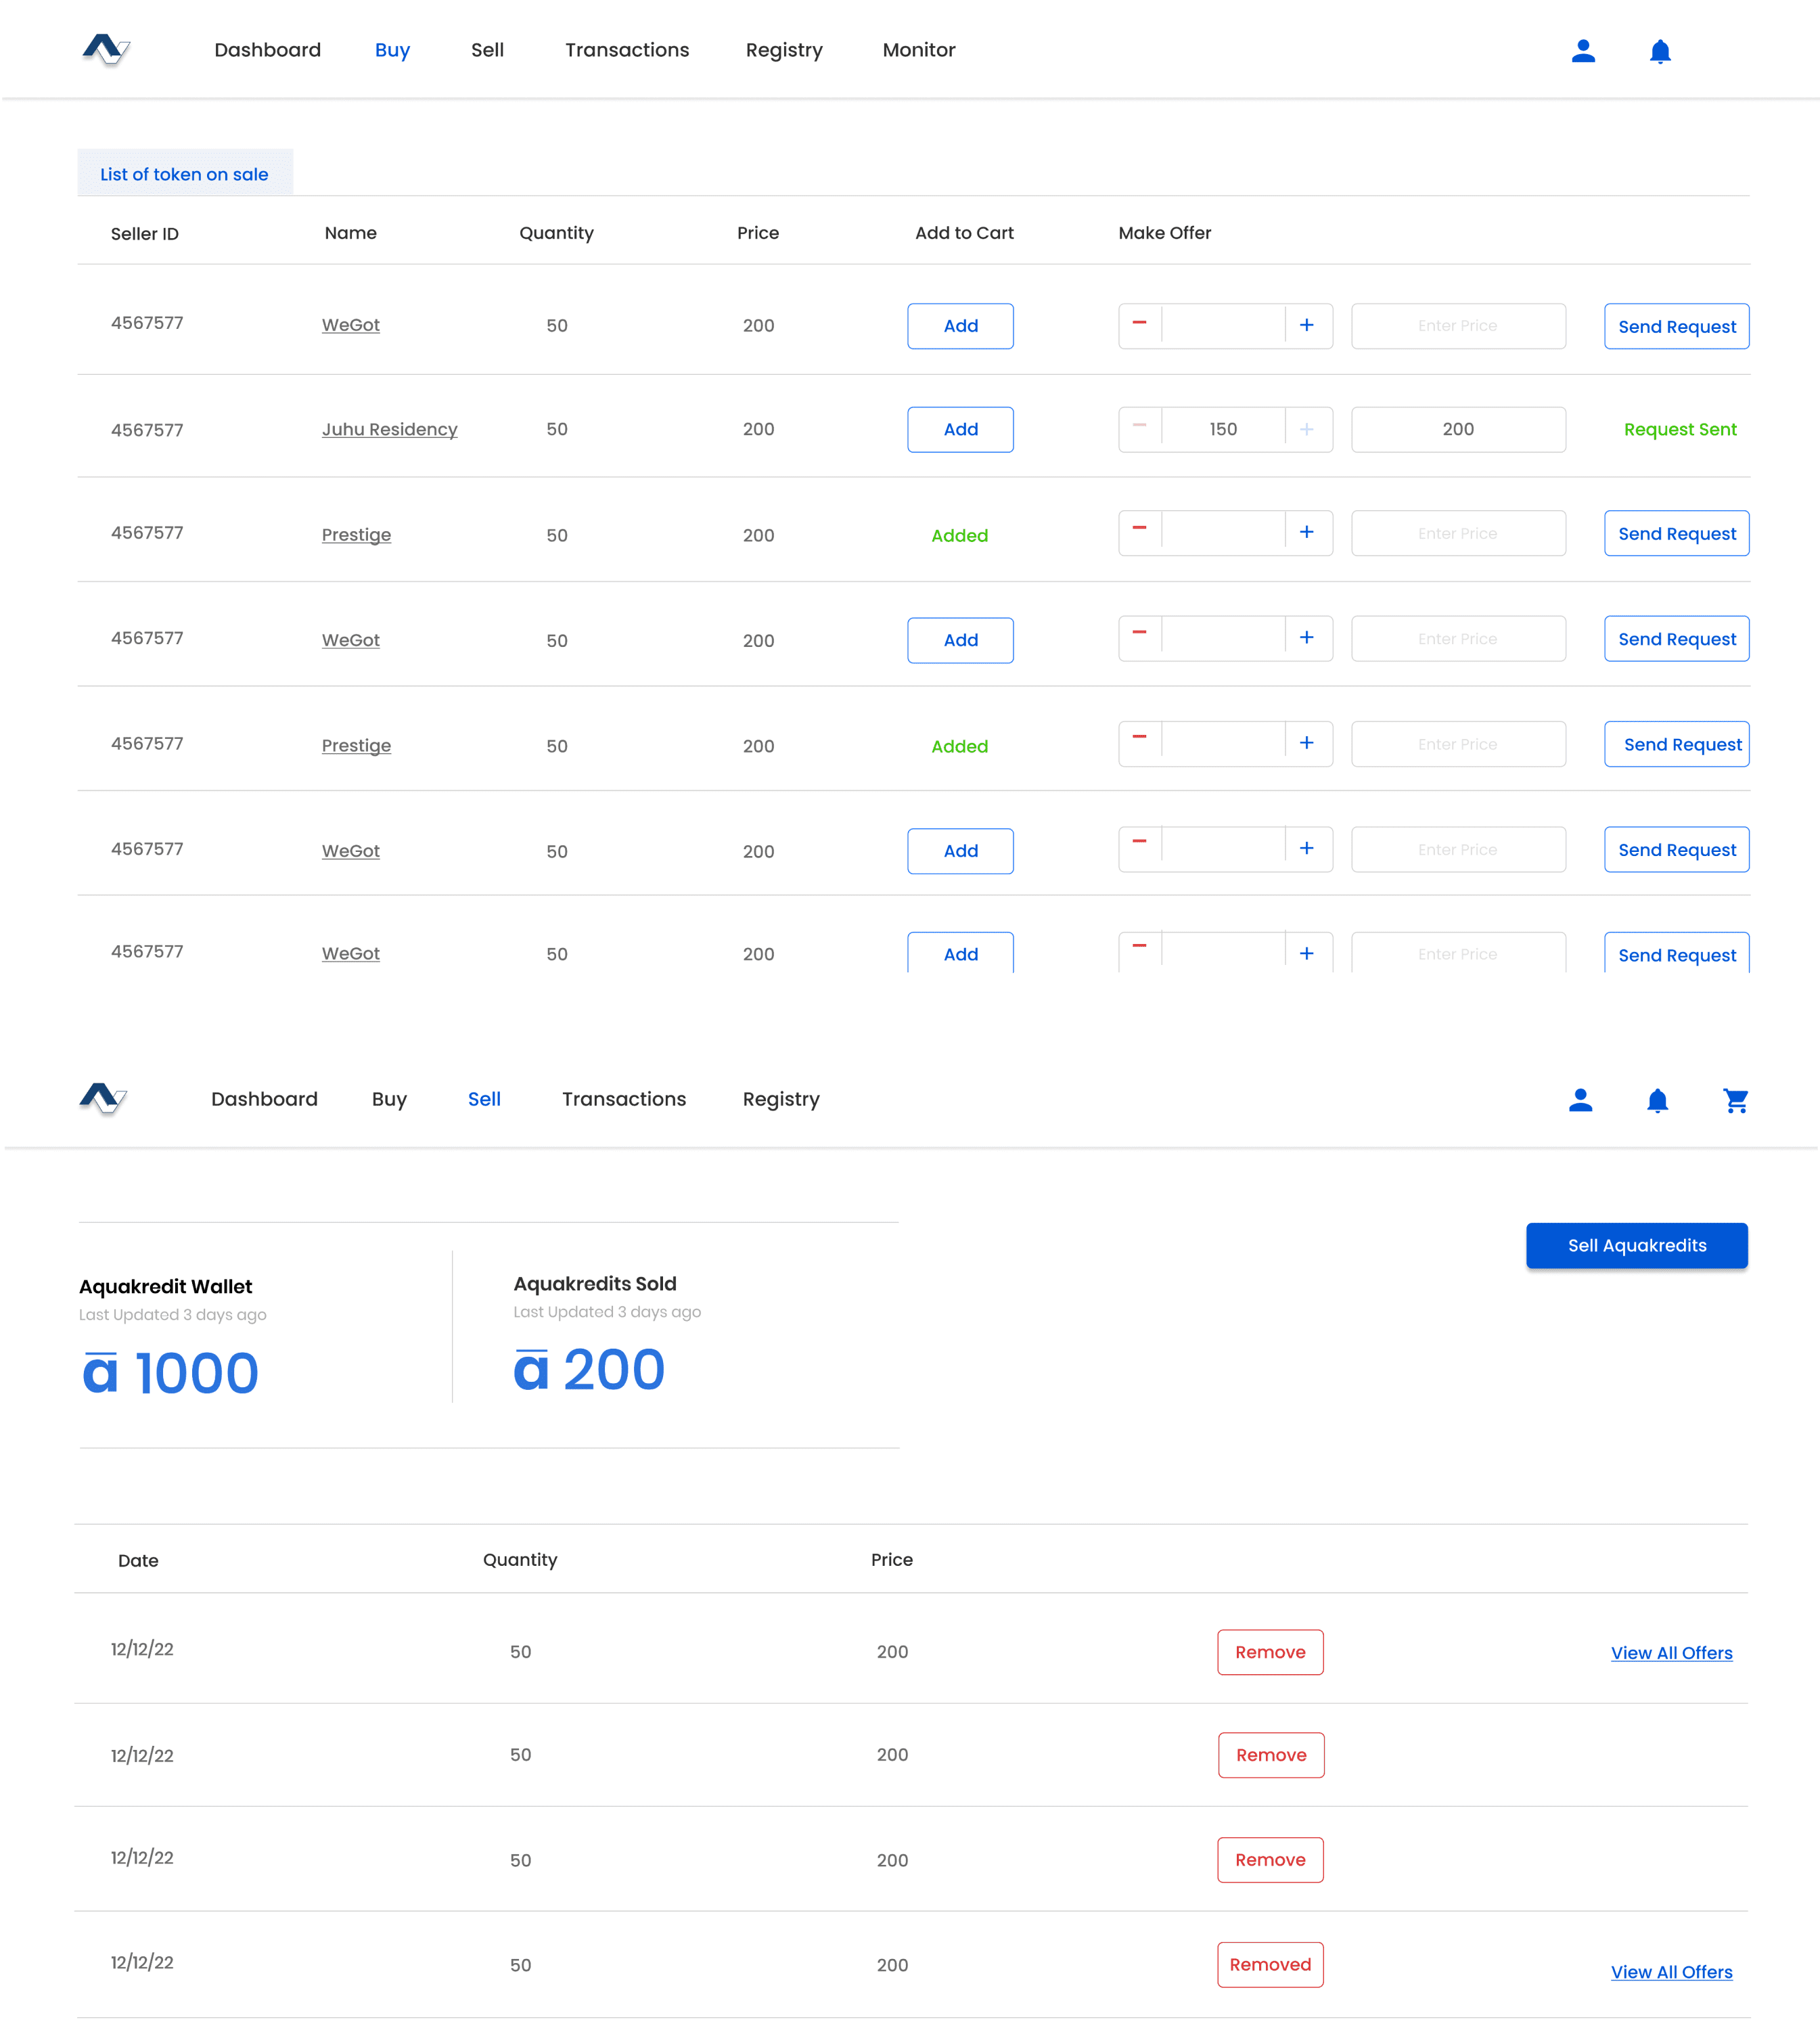Click Sell Aquakredits button
This screenshot has width=1820, height=2026.
click(1636, 1245)
